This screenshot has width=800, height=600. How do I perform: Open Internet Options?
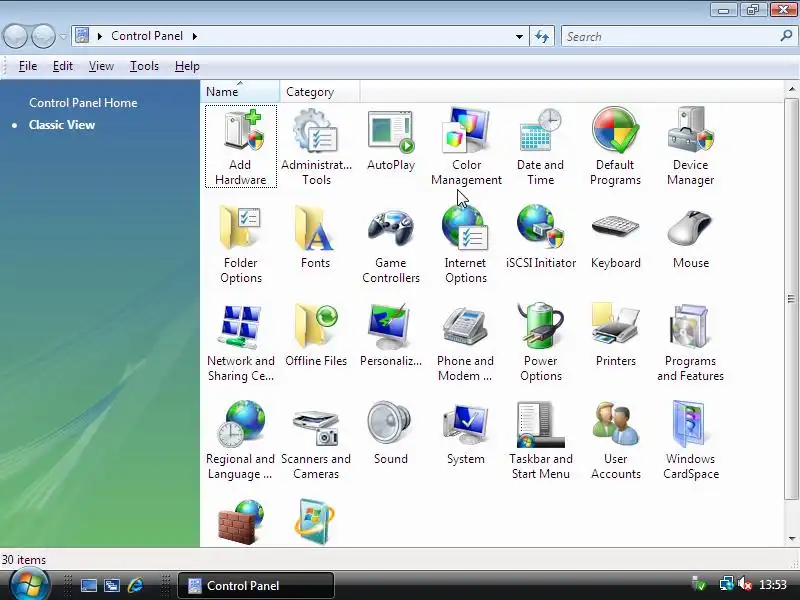pyautogui.click(x=465, y=244)
